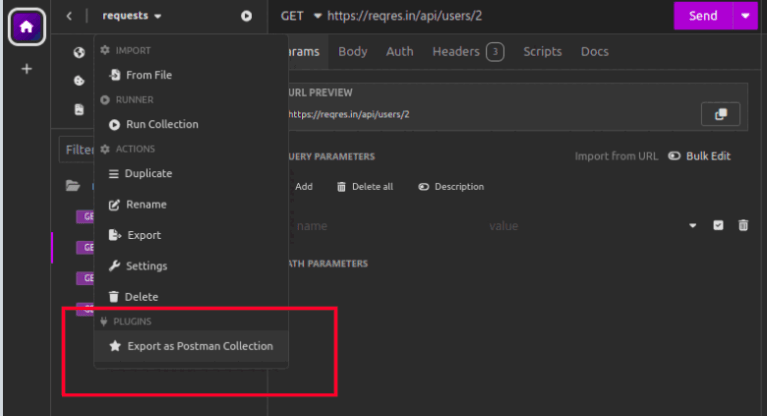Screen dimensions: 767x416
Task: Click the plus icon below Home
Action: pyautogui.click(x=26, y=69)
